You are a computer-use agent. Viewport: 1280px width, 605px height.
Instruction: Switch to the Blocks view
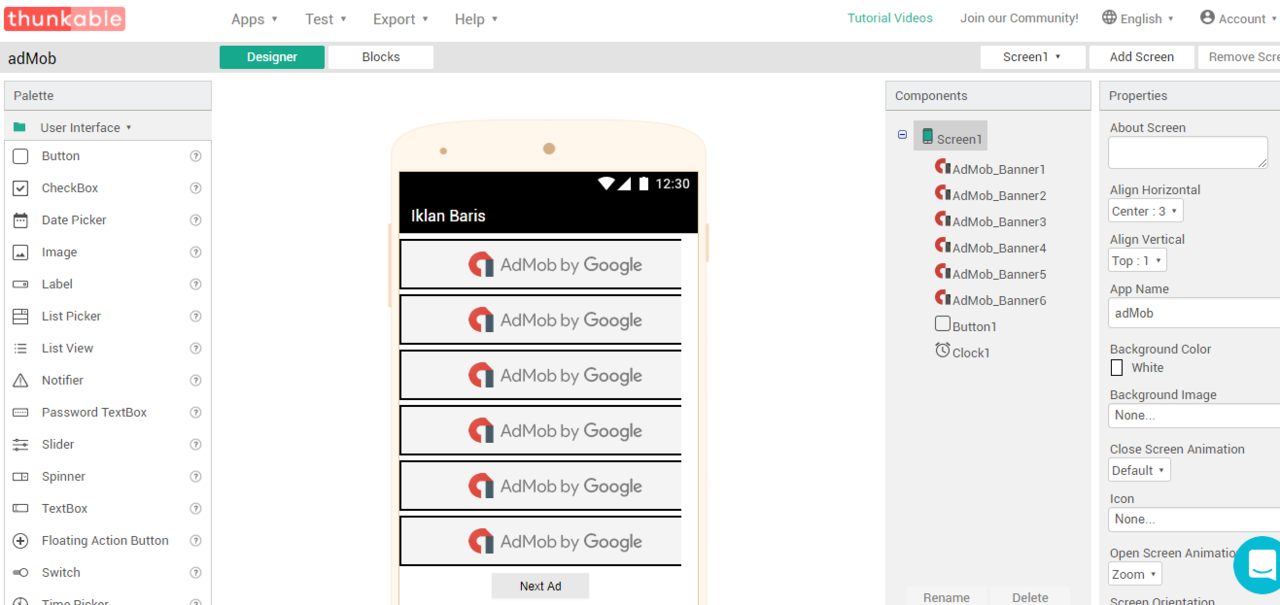[381, 57]
